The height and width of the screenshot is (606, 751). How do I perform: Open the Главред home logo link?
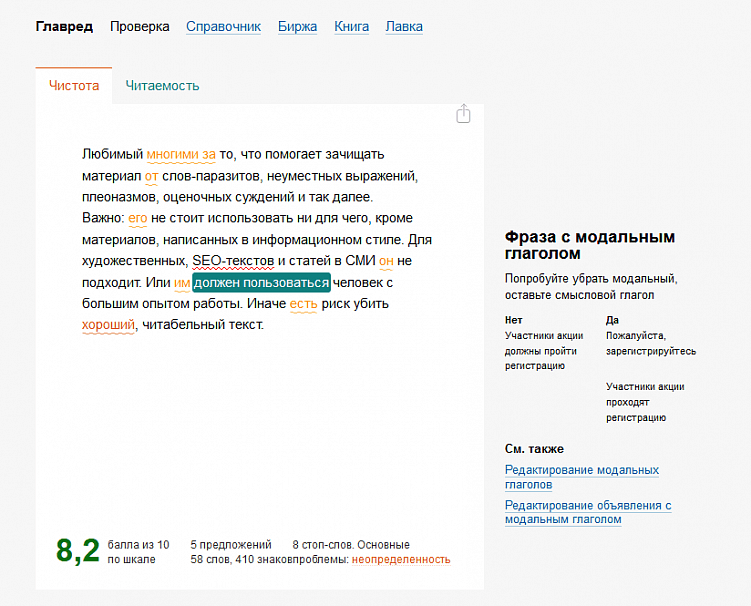(x=64, y=27)
